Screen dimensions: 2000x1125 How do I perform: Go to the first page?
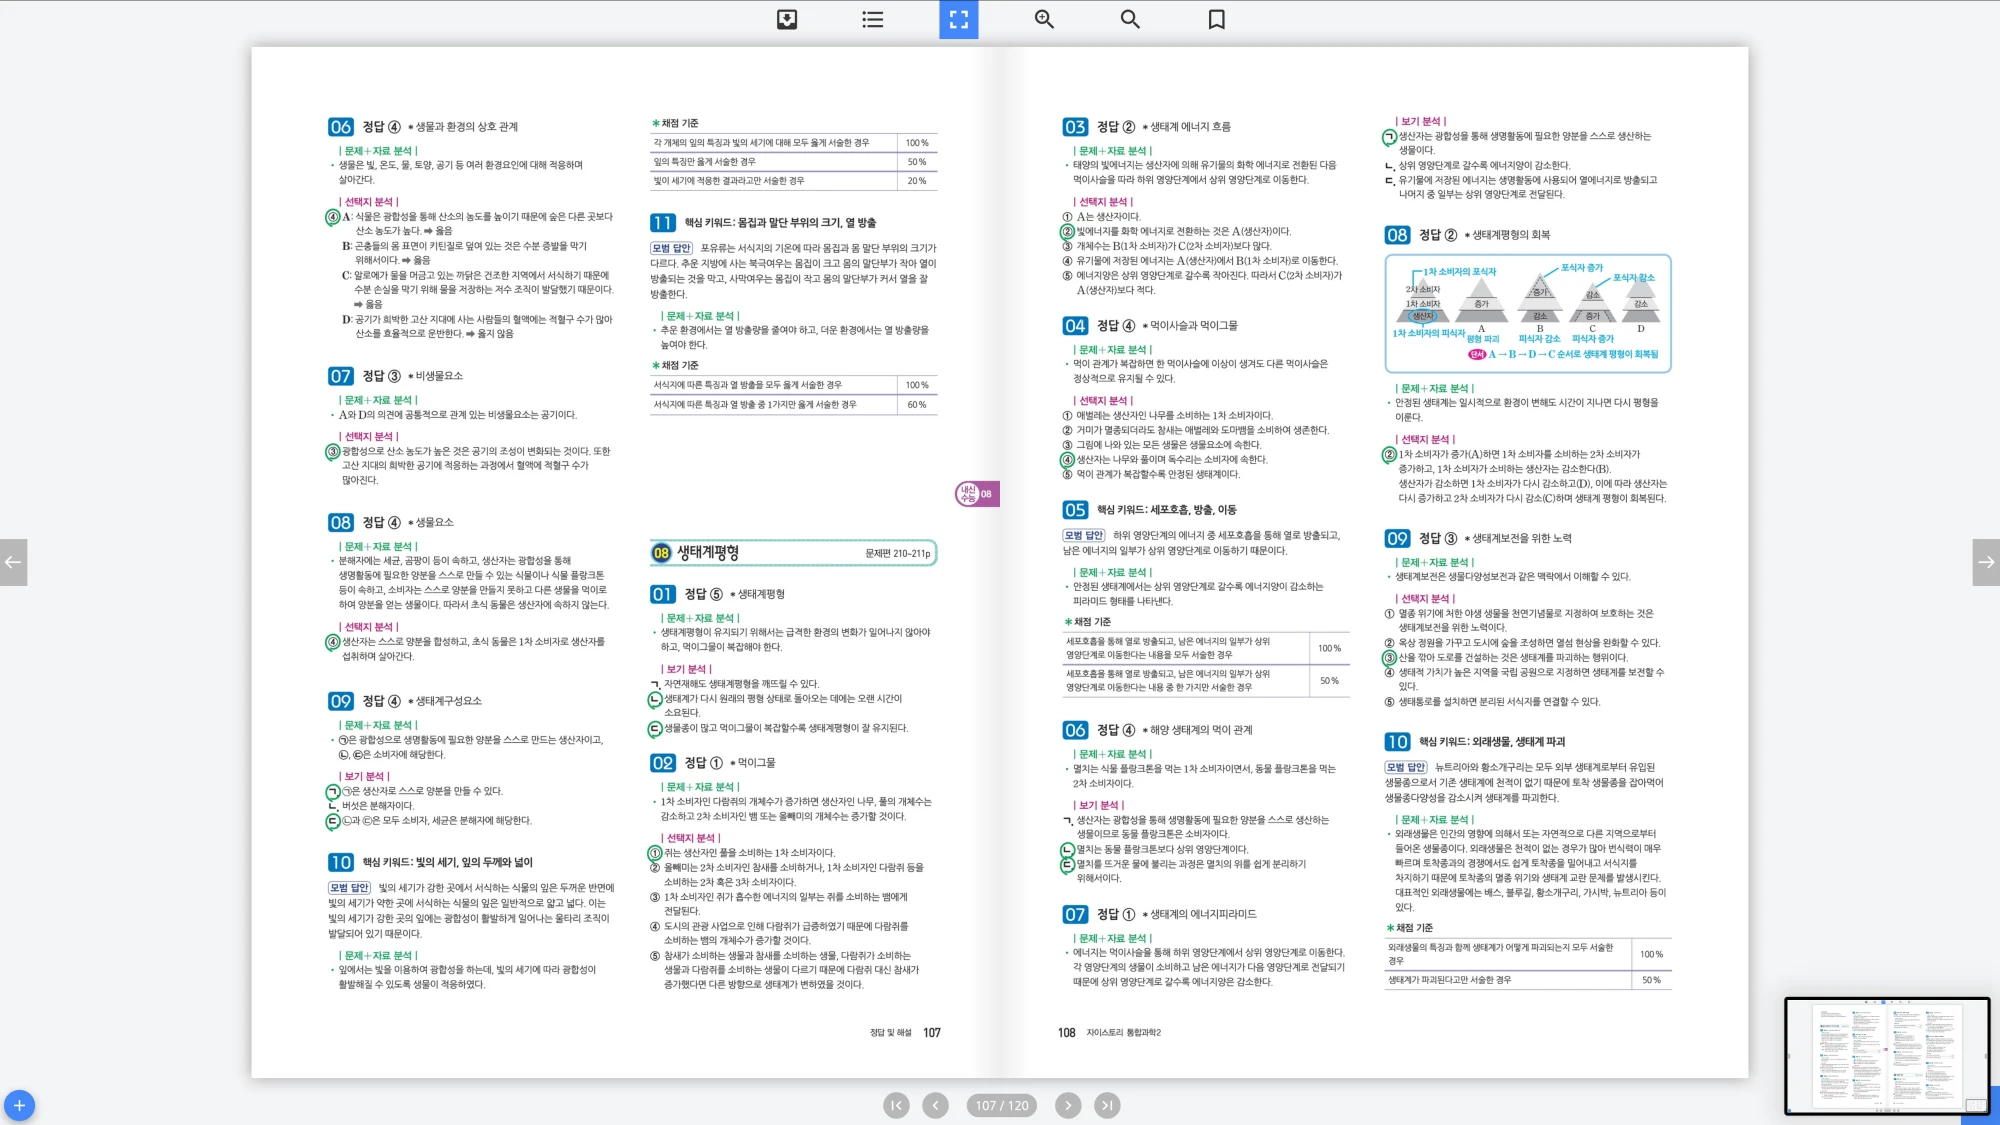896,1105
